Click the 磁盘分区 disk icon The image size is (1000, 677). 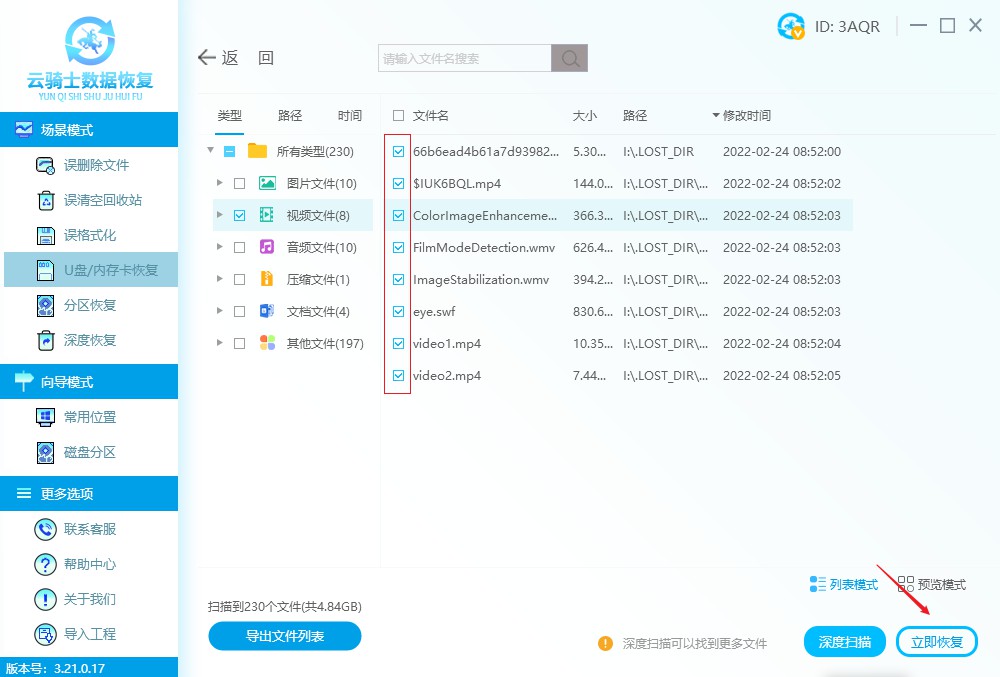(x=45, y=453)
